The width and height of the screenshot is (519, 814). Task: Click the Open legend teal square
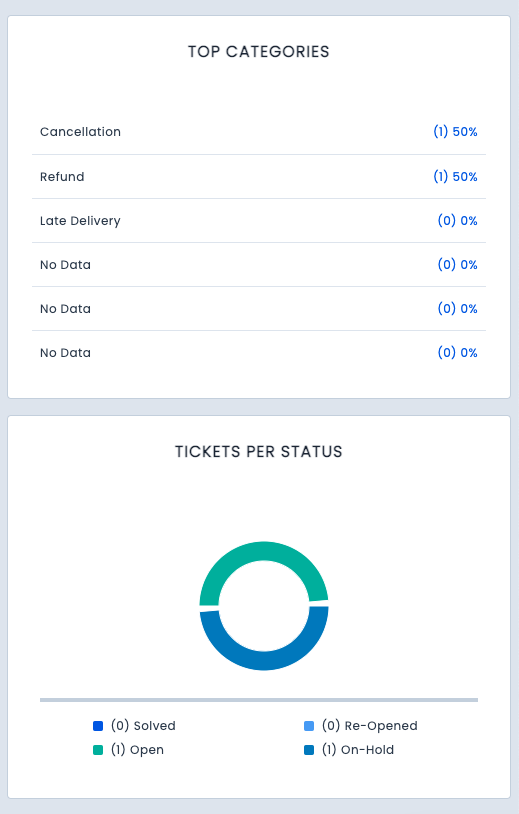(98, 750)
